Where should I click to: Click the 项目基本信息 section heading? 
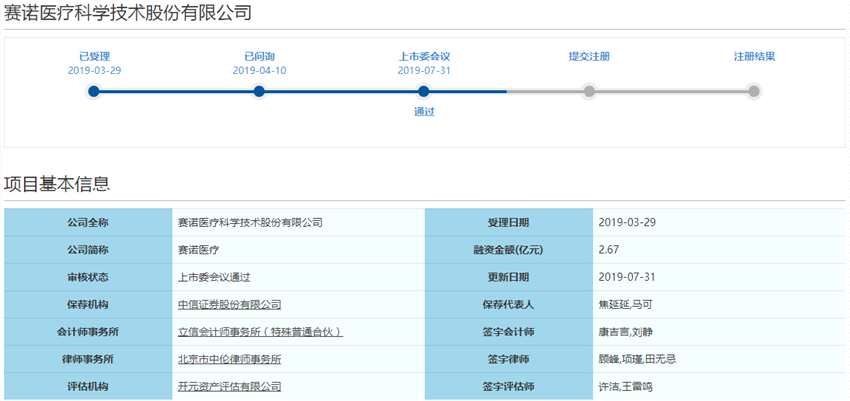coord(57,184)
